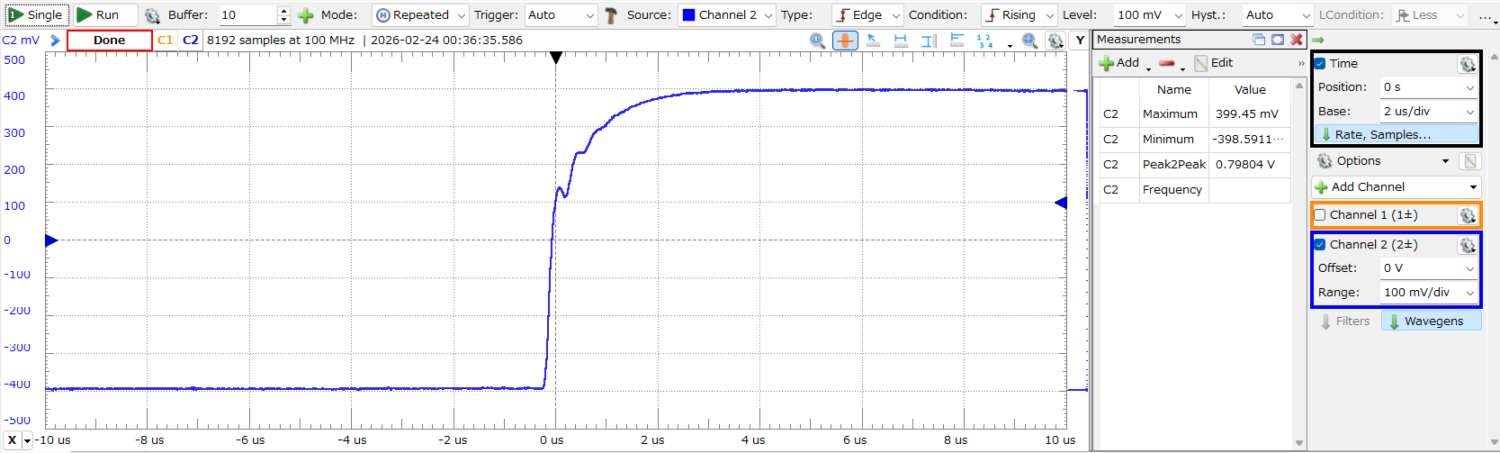Click Edit in the Measurements panel
The image size is (1500, 453).
(x=1213, y=63)
